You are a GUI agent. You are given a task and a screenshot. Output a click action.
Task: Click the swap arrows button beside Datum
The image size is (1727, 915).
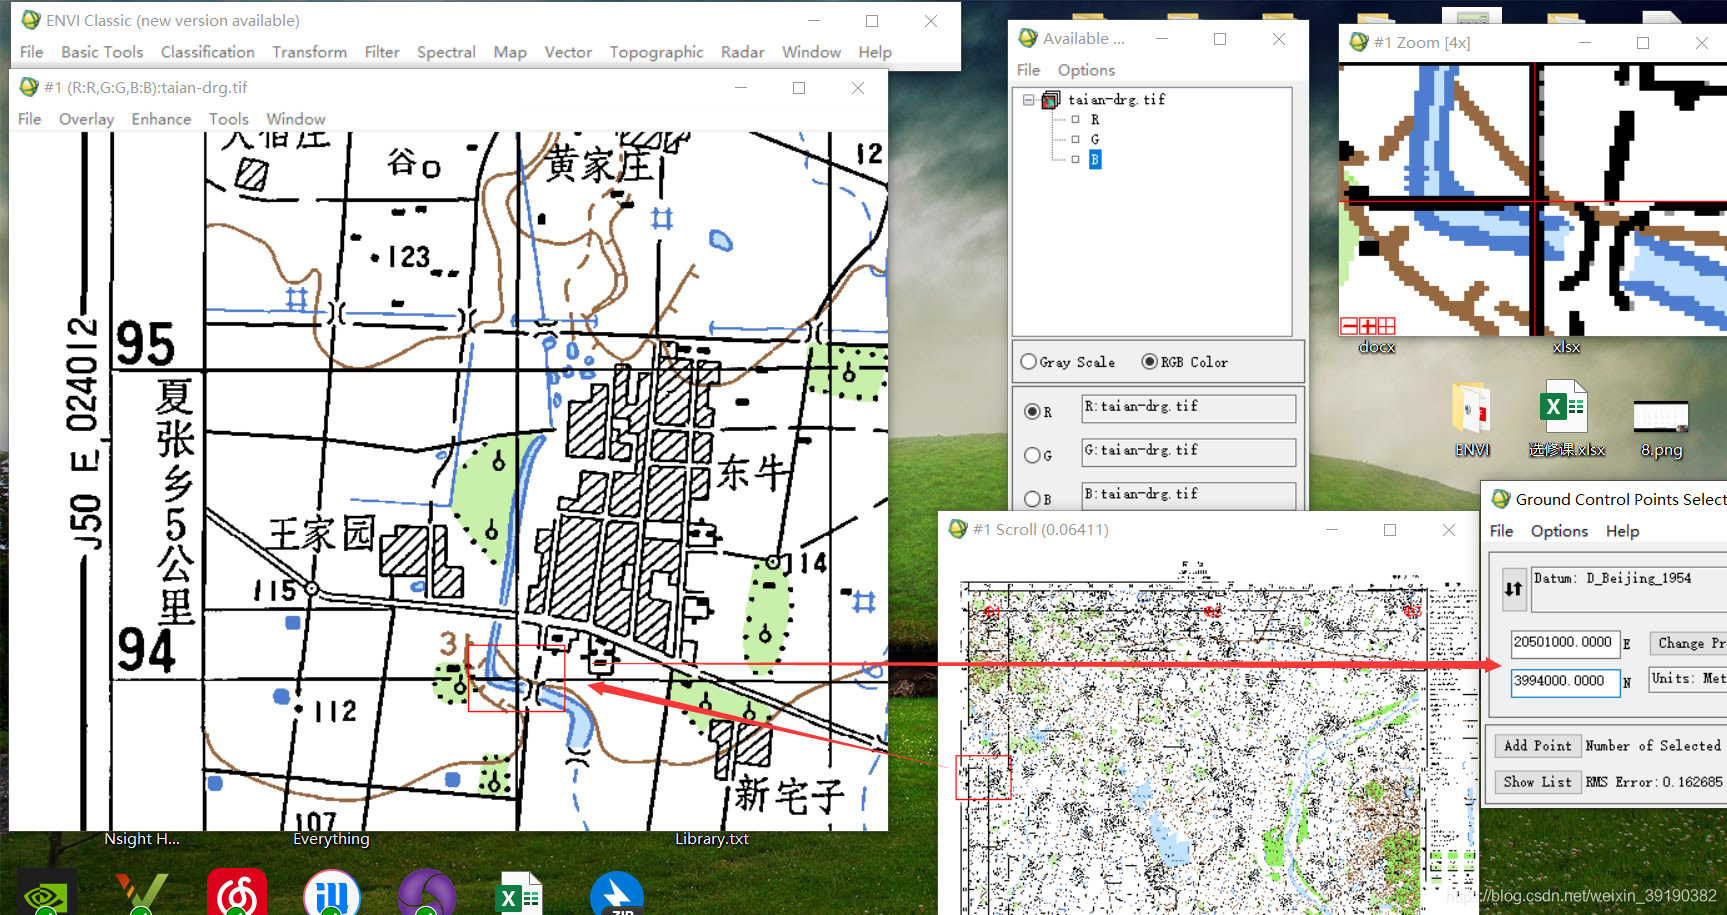point(1513,589)
